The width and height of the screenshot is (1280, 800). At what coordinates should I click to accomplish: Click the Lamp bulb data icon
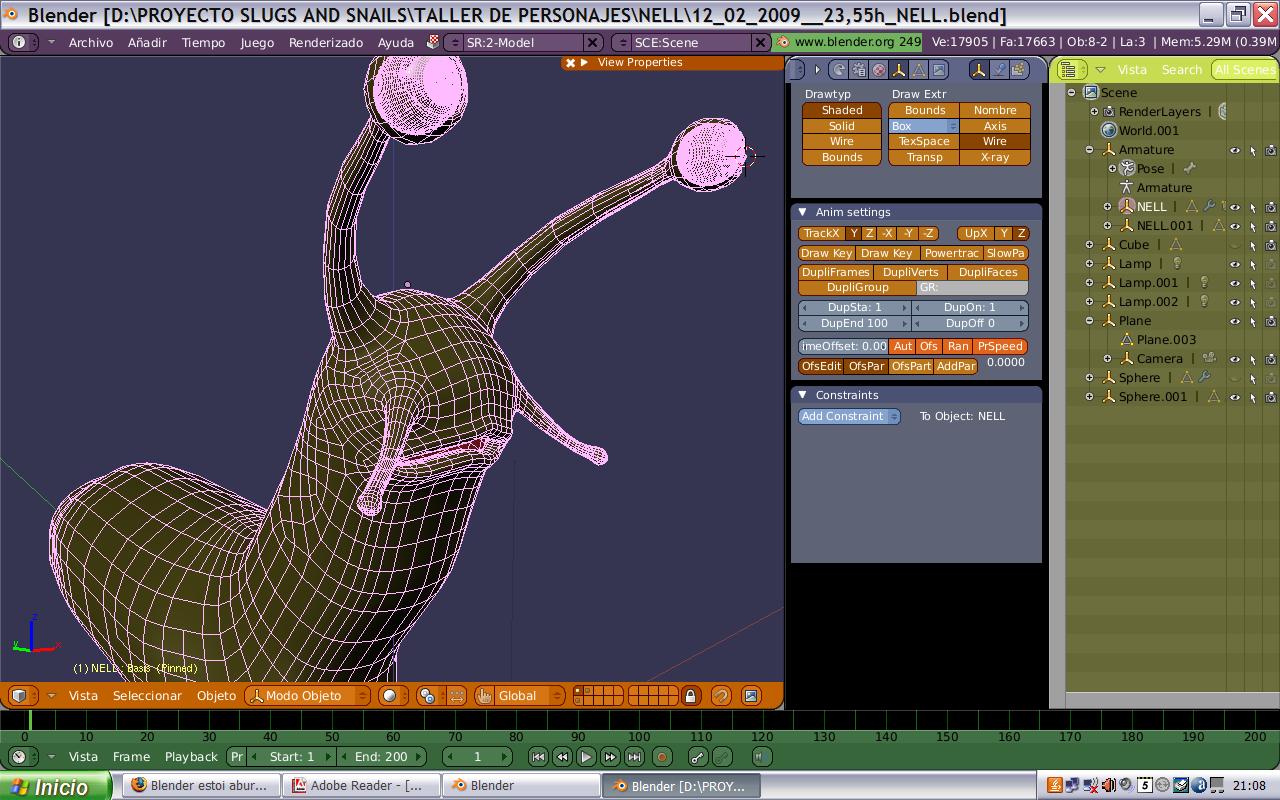(1177, 264)
